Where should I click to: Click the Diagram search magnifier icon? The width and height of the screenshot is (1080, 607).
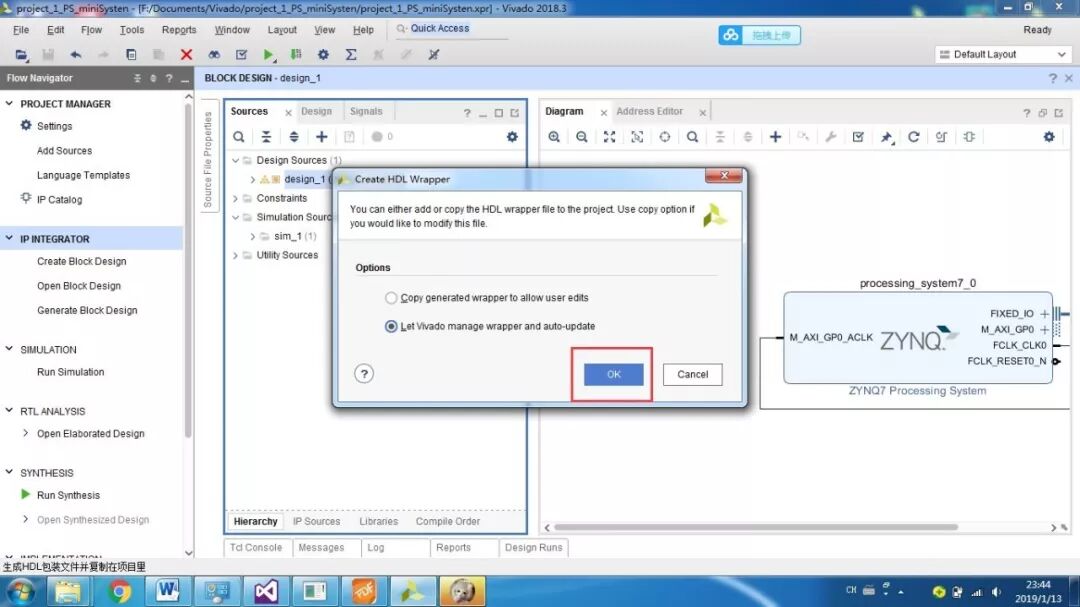point(692,136)
